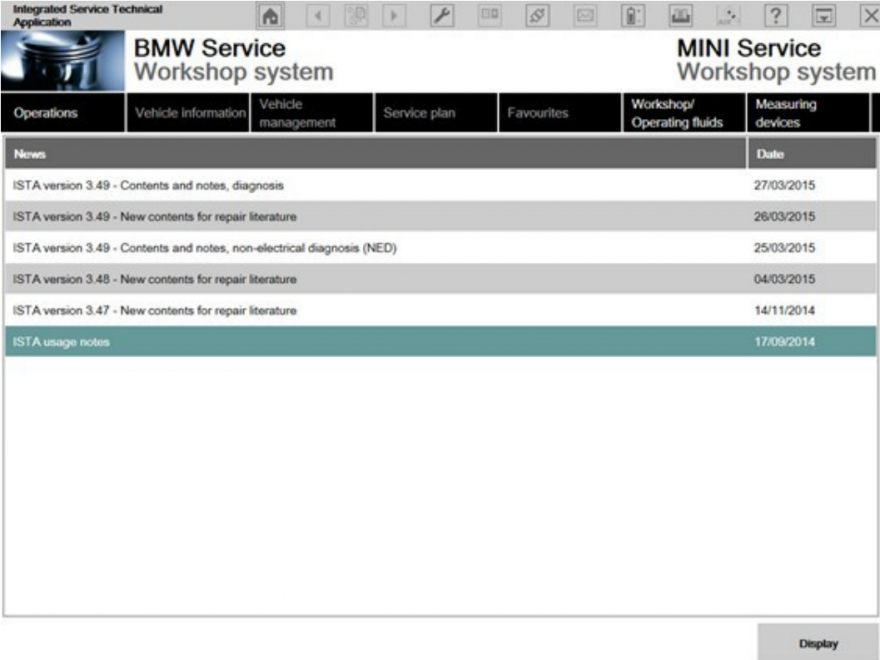Open the envelope message icon
880x660 pixels.
pyautogui.click(x=585, y=16)
